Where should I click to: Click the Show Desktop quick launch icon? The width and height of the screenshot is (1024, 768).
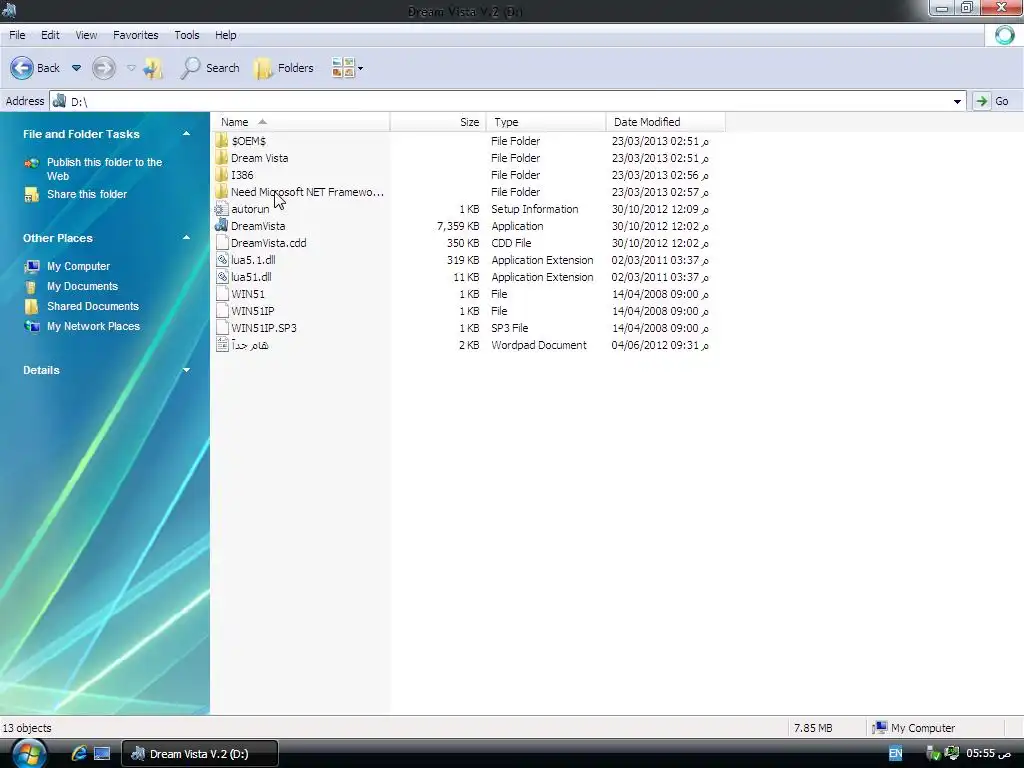102,754
